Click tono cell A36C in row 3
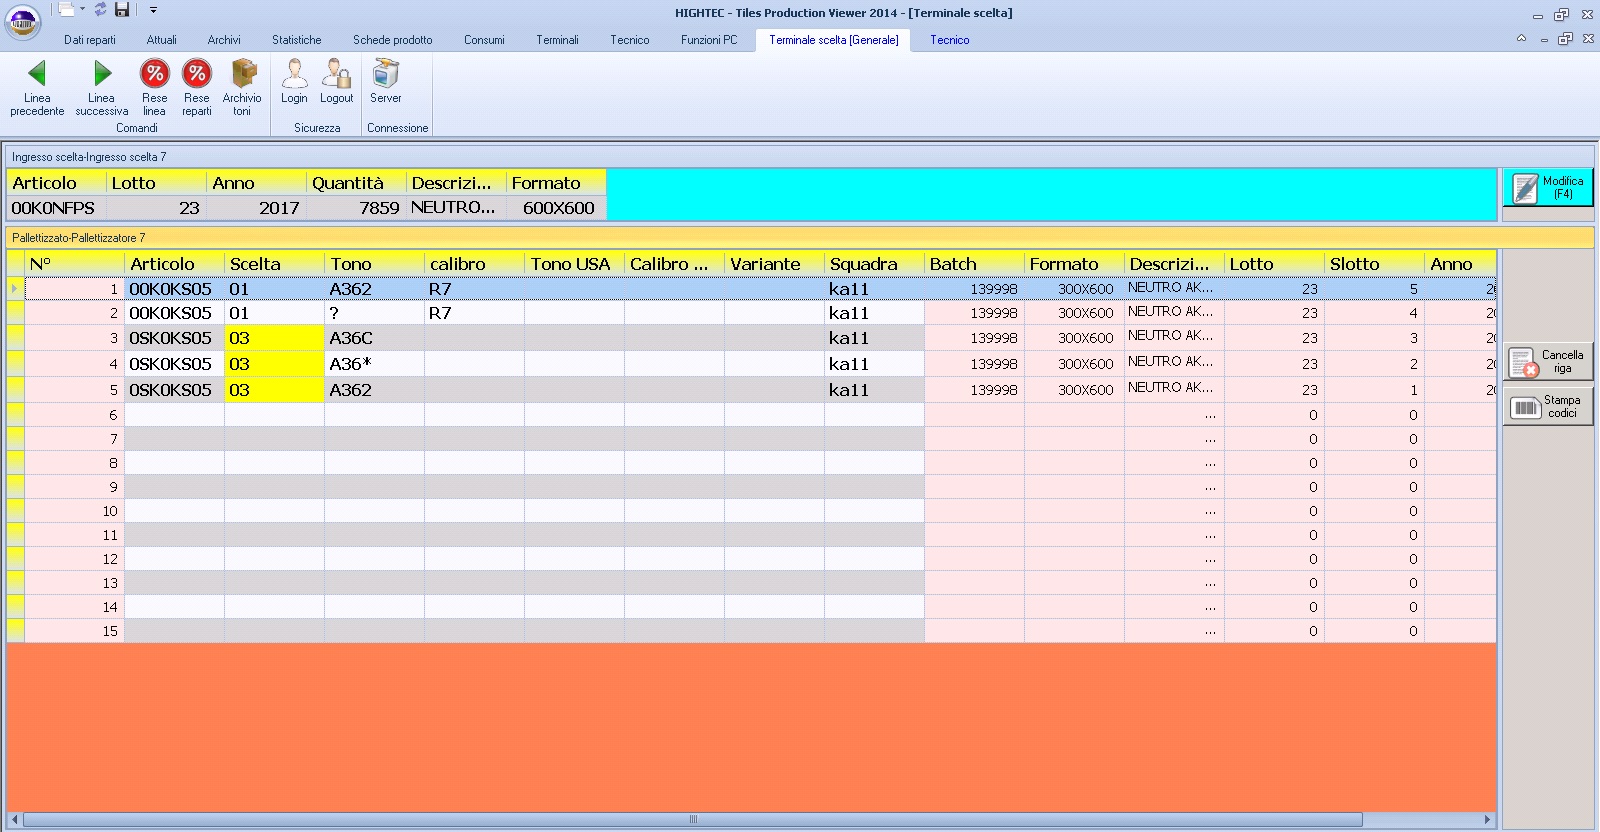The height and width of the screenshot is (832, 1600). (374, 338)
